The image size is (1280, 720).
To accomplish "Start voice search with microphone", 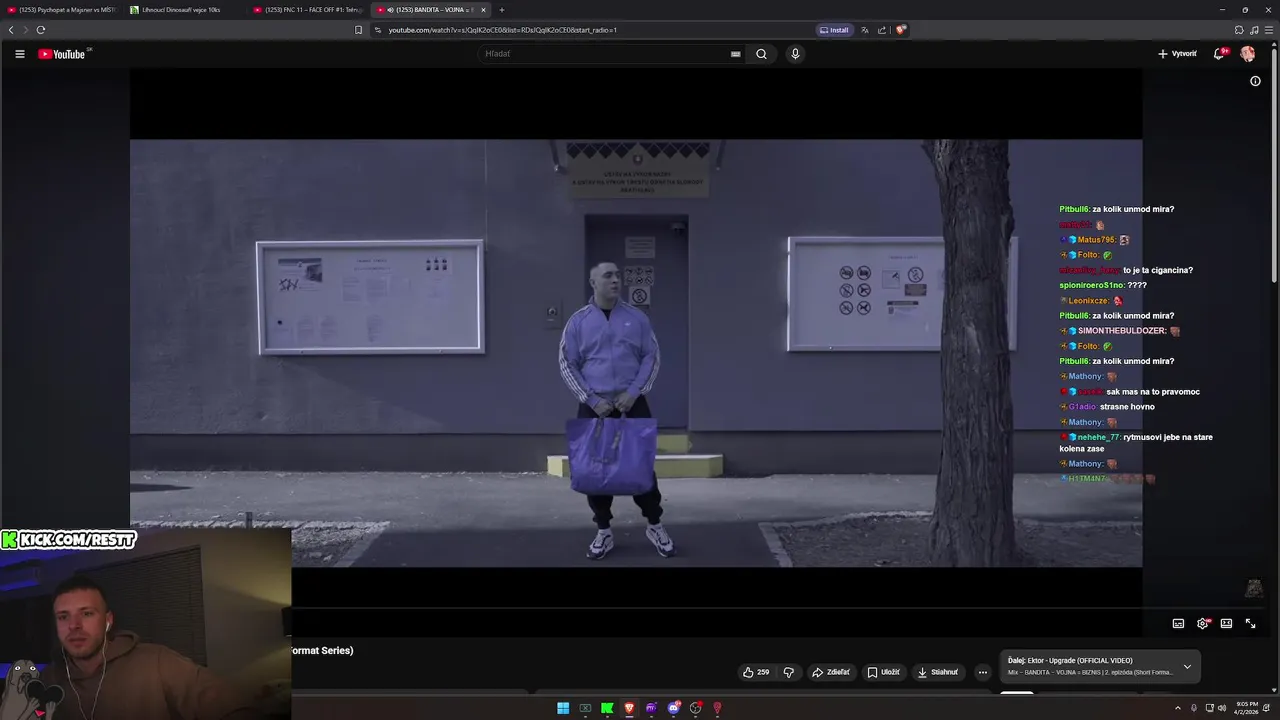I will click(795, 54).
